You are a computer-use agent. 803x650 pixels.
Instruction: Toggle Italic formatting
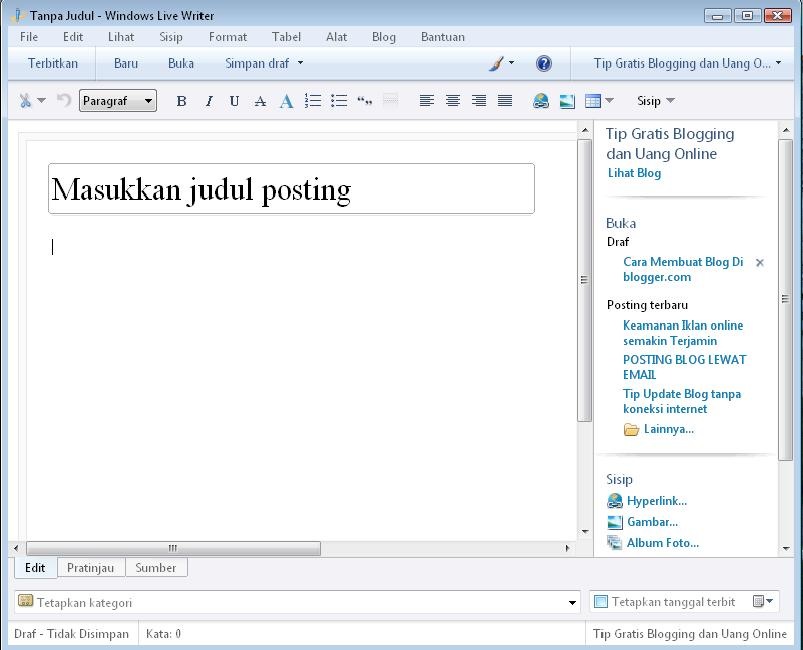[x=208, y=101]
